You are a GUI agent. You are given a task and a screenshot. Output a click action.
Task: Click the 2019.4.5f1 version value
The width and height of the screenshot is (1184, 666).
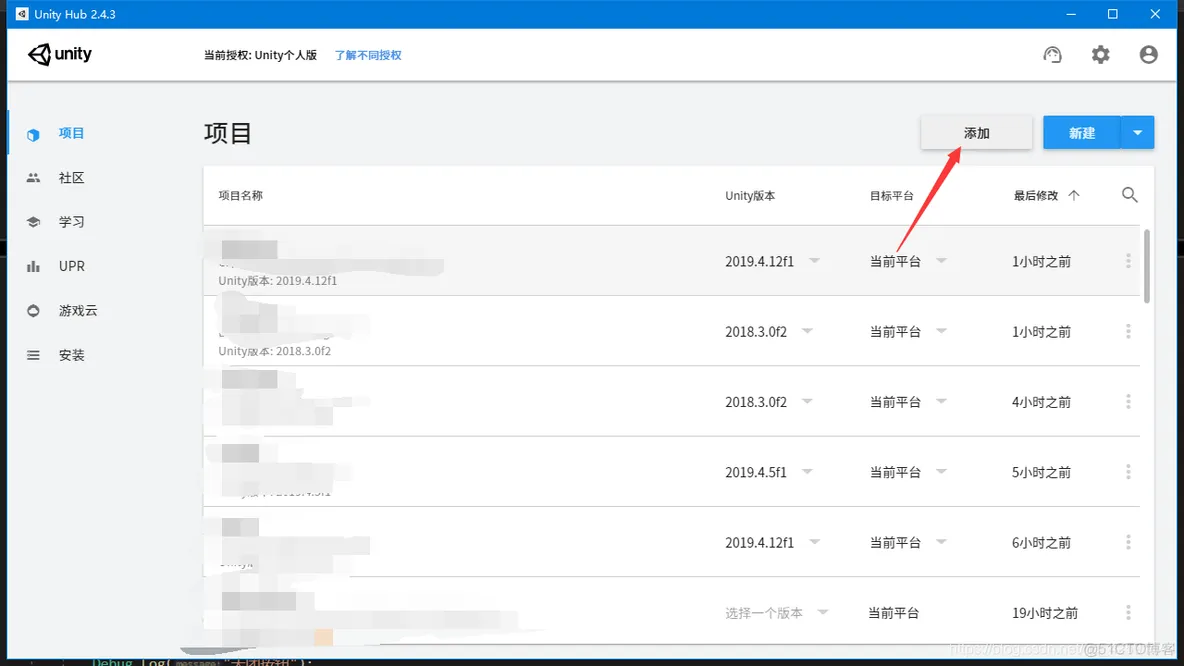(x=756, y=472)
